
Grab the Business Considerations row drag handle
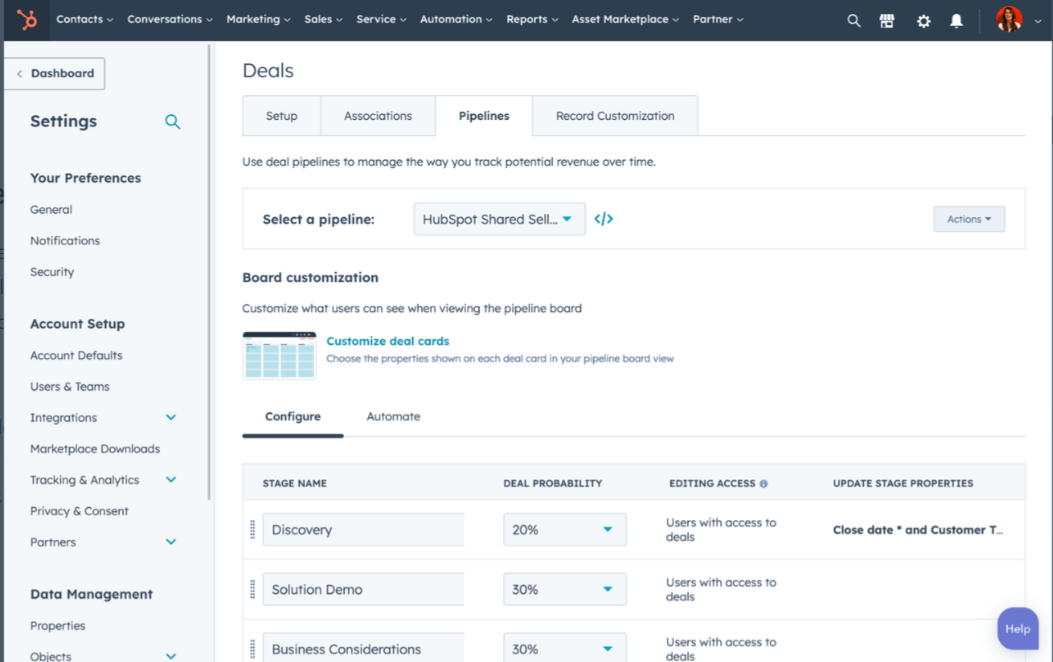coord(253,649)
